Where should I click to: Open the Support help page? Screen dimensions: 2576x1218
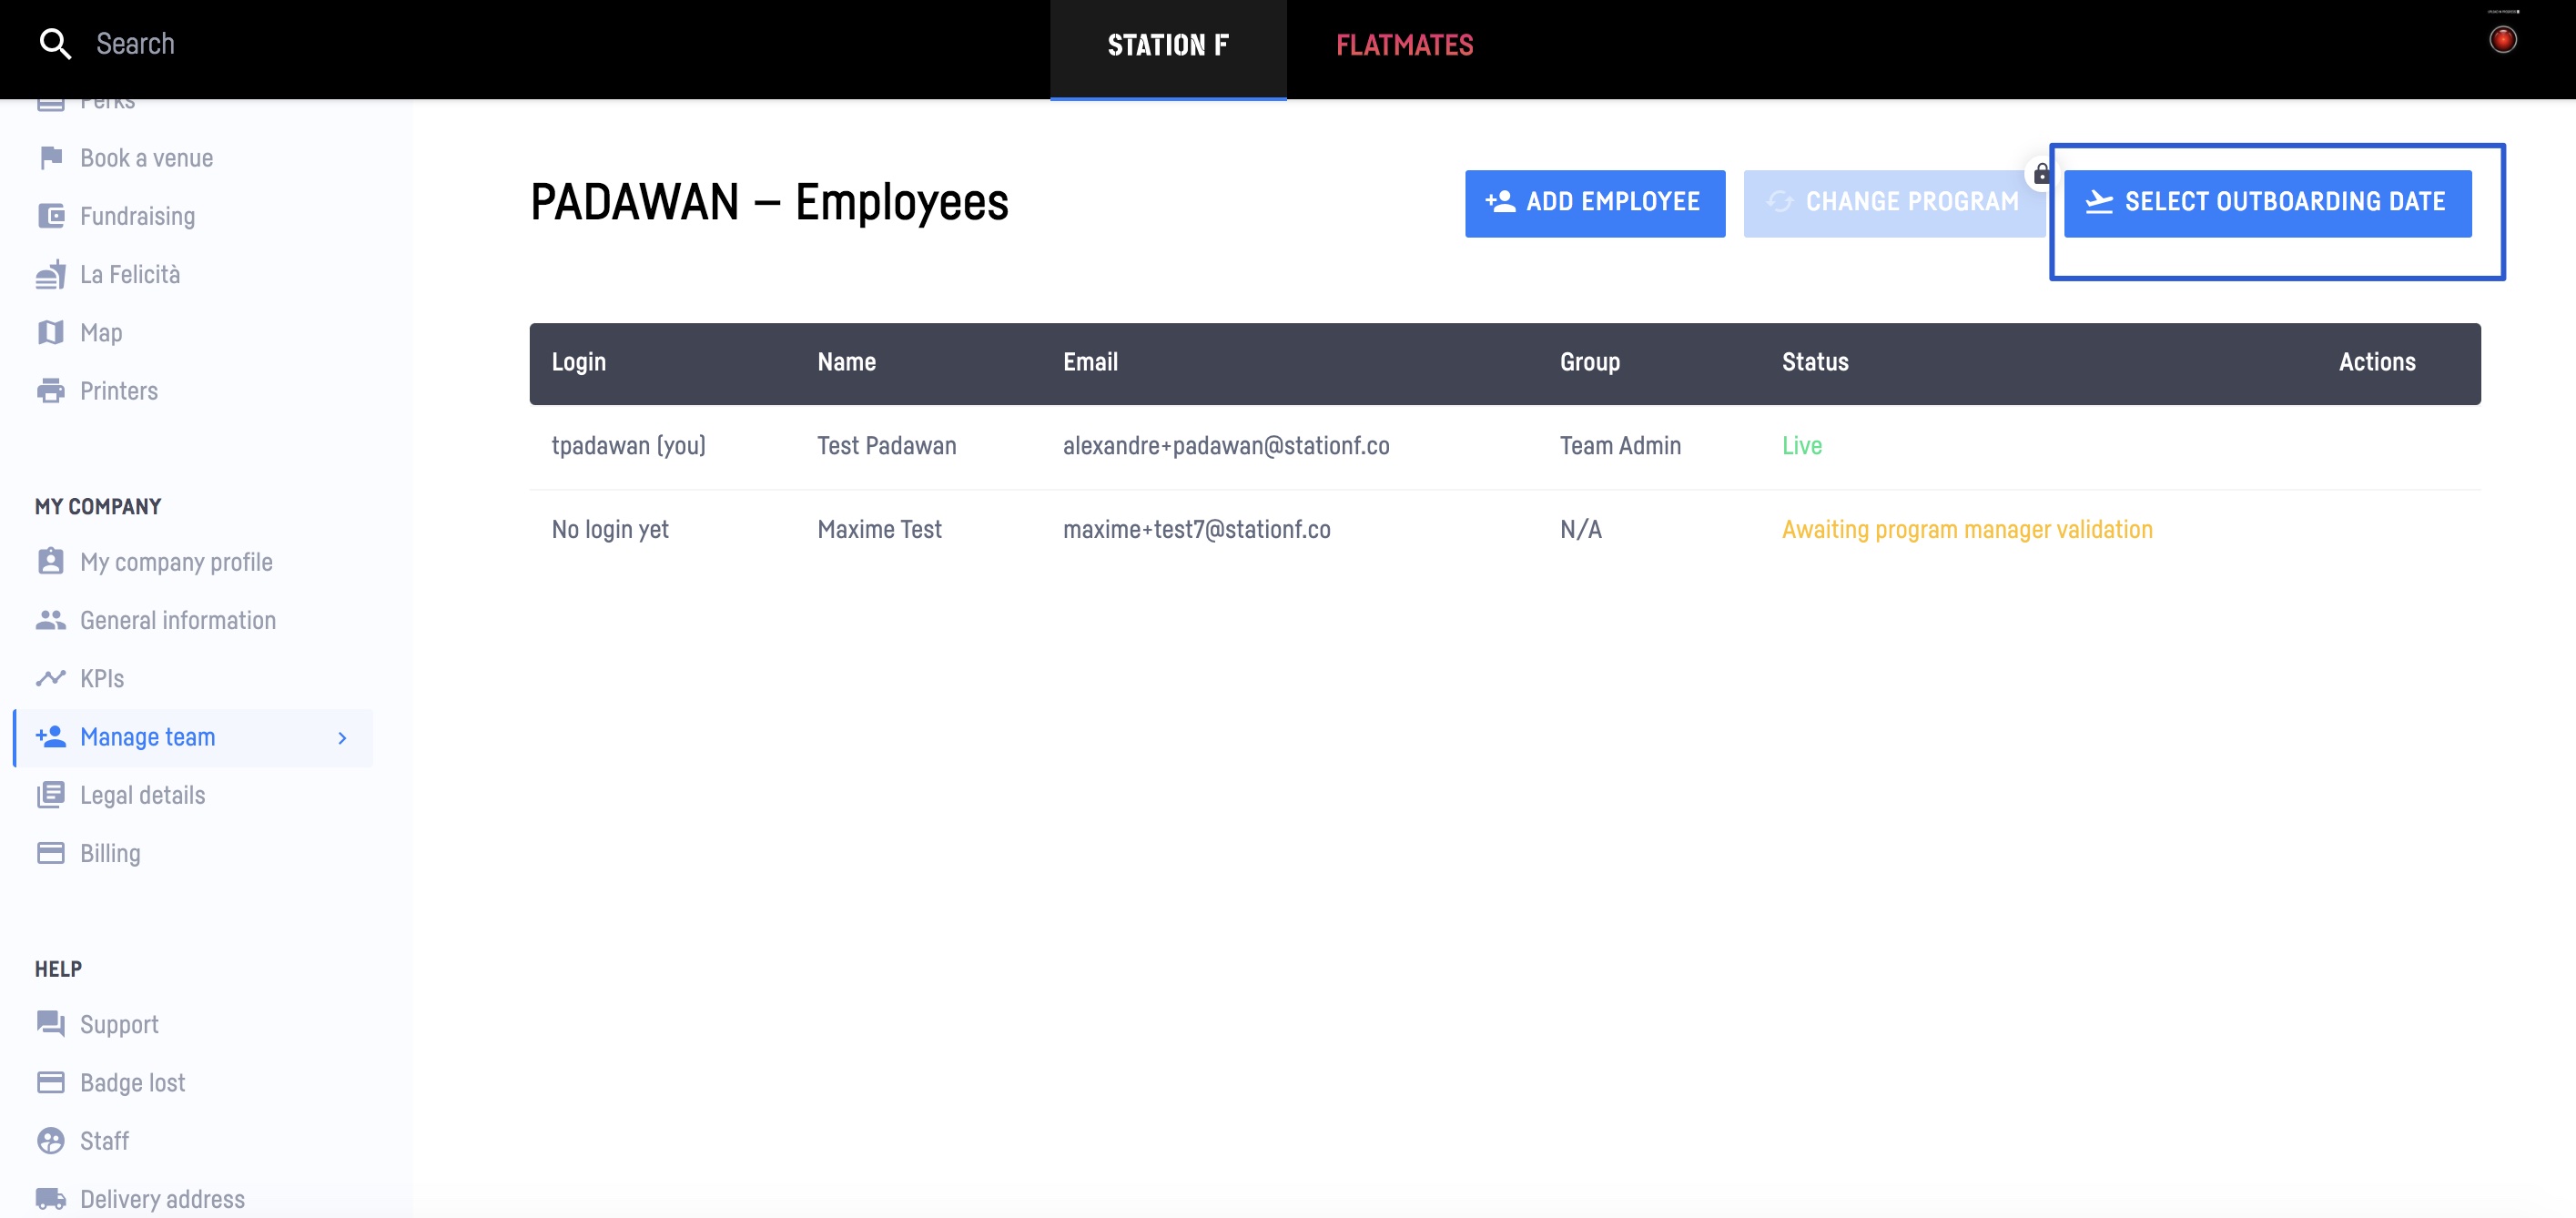[x=119, y=1024]
